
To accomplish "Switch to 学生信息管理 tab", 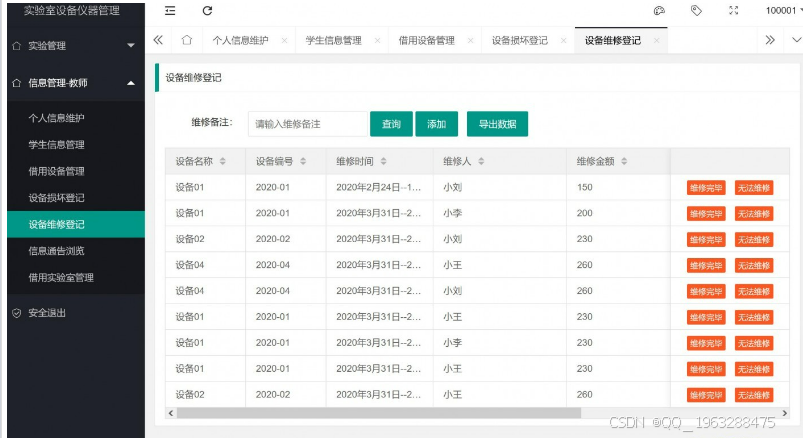I will 333,40.
